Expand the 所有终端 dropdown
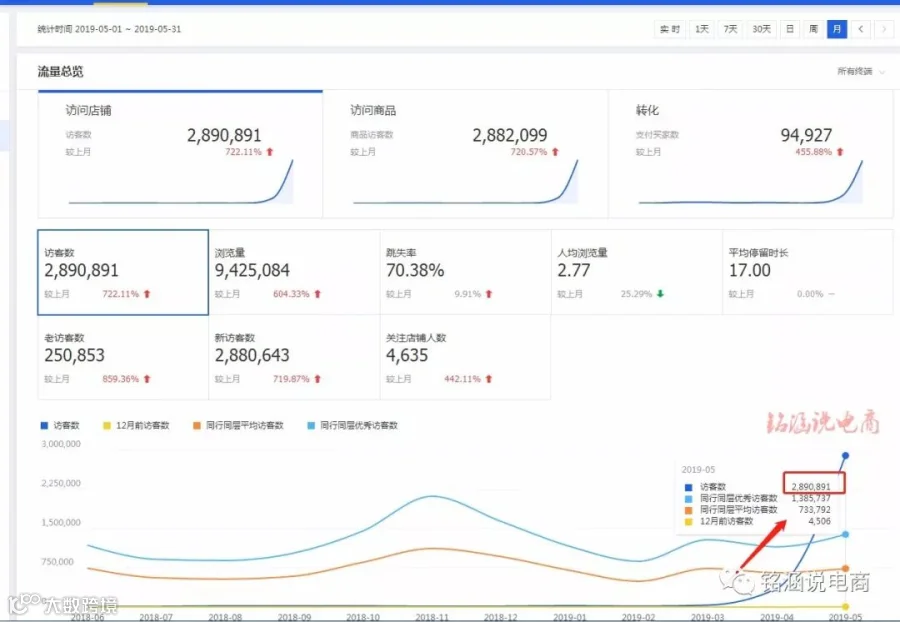 click(861, 71)
